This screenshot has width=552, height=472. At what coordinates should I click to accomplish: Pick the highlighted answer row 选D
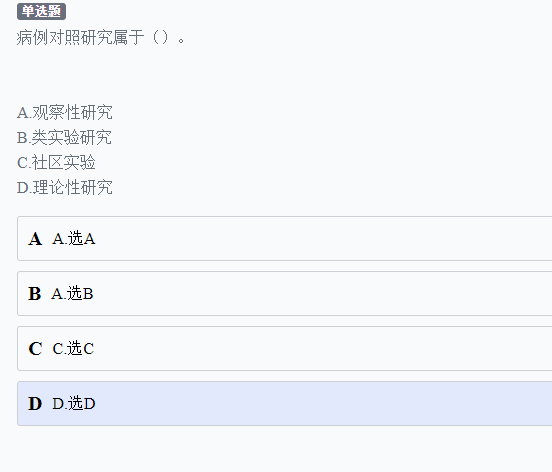coord(284,403)
